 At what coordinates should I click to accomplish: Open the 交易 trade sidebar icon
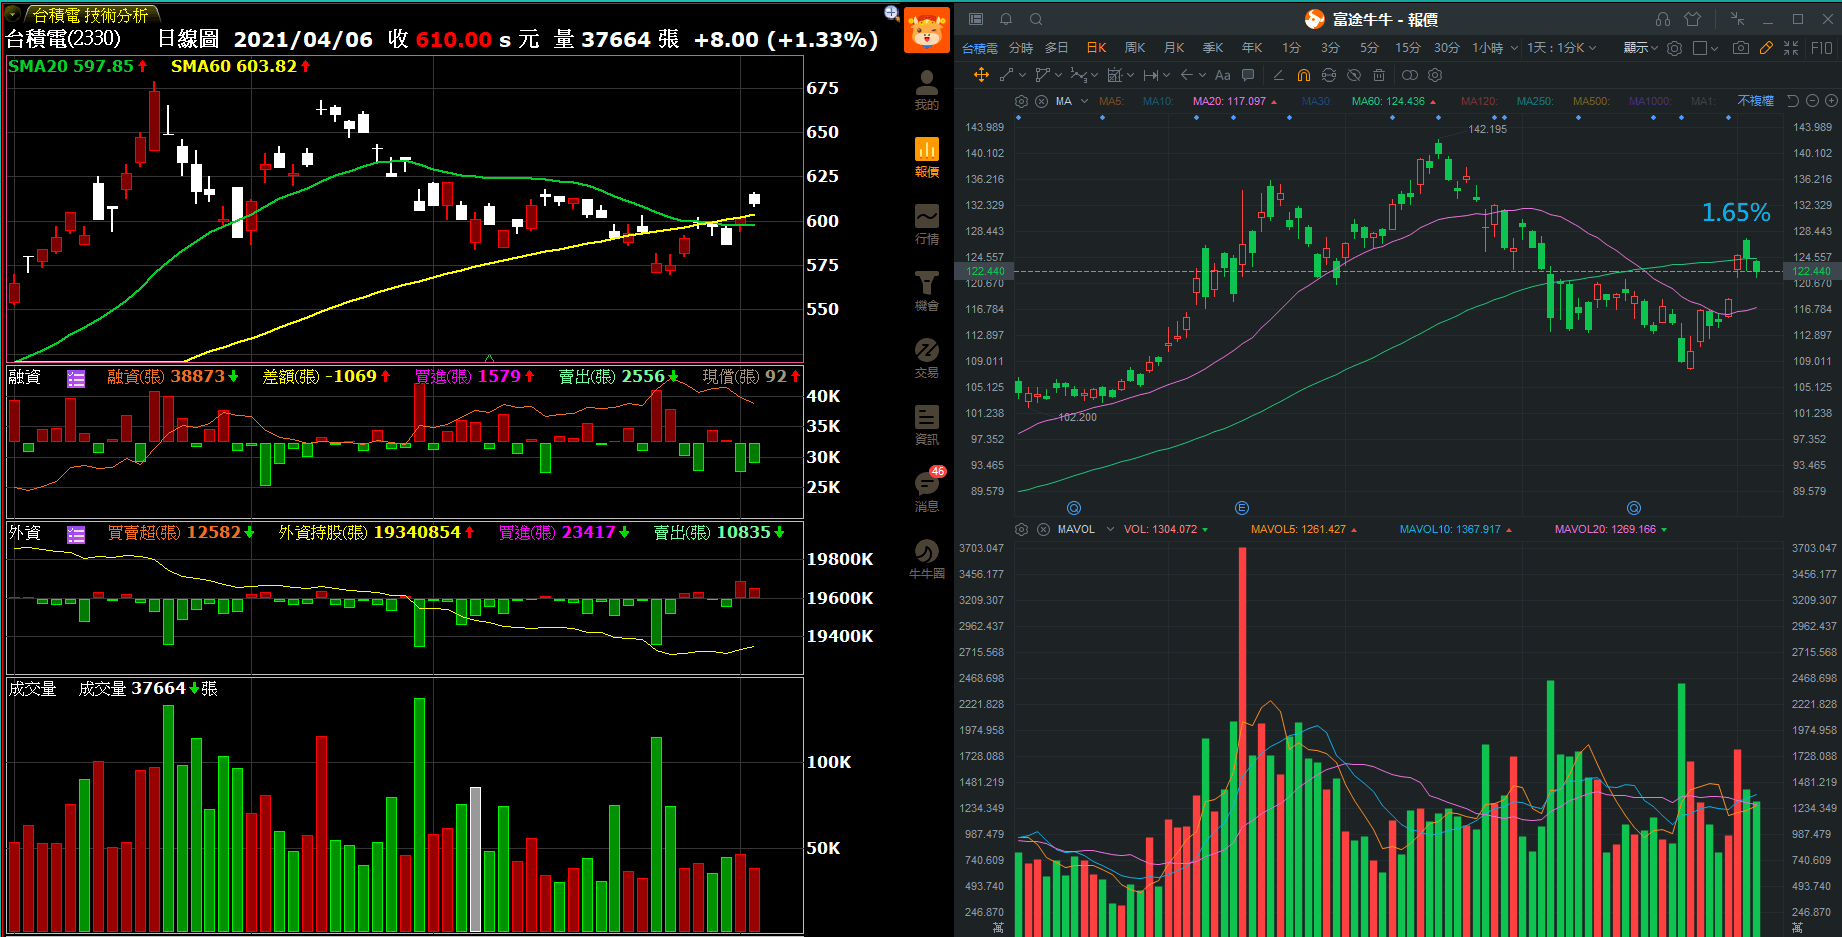pyautogui.click(x=927, y=358)
